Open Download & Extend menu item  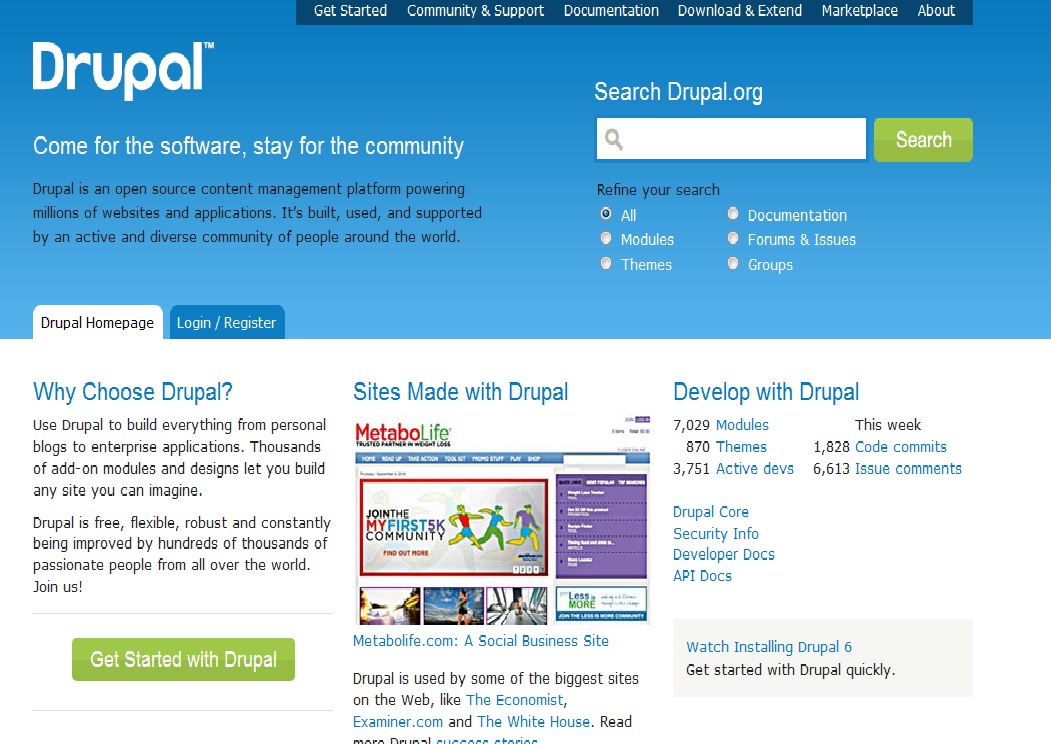pyautogui.click(x=739, y=11)
